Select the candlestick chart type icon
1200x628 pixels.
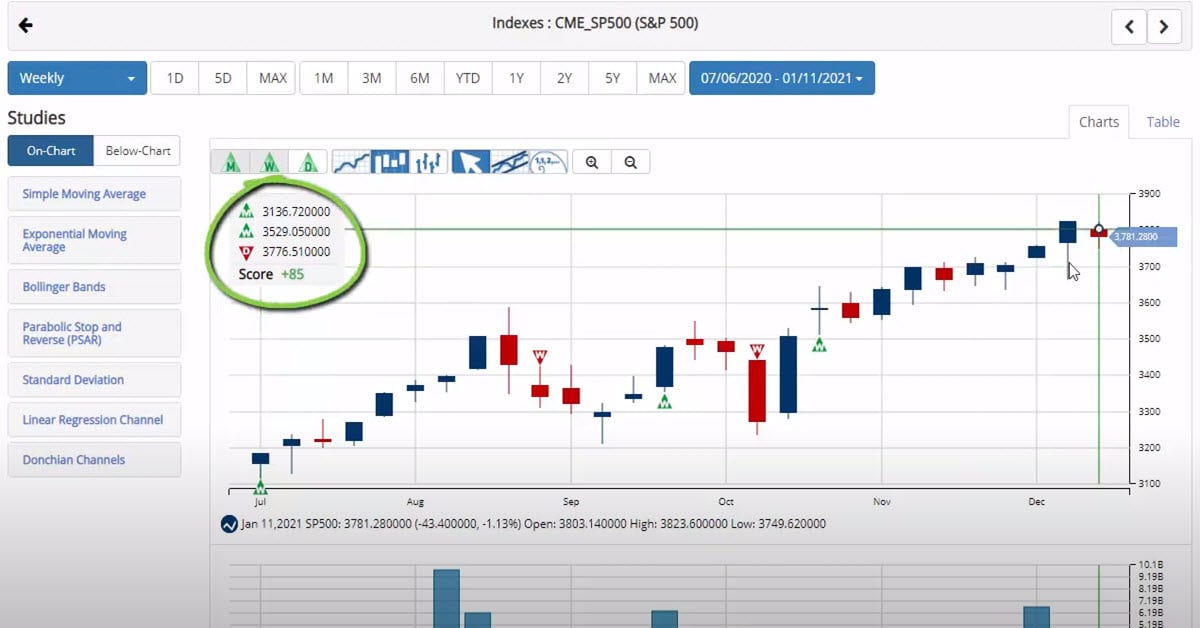tap(390, 162)
